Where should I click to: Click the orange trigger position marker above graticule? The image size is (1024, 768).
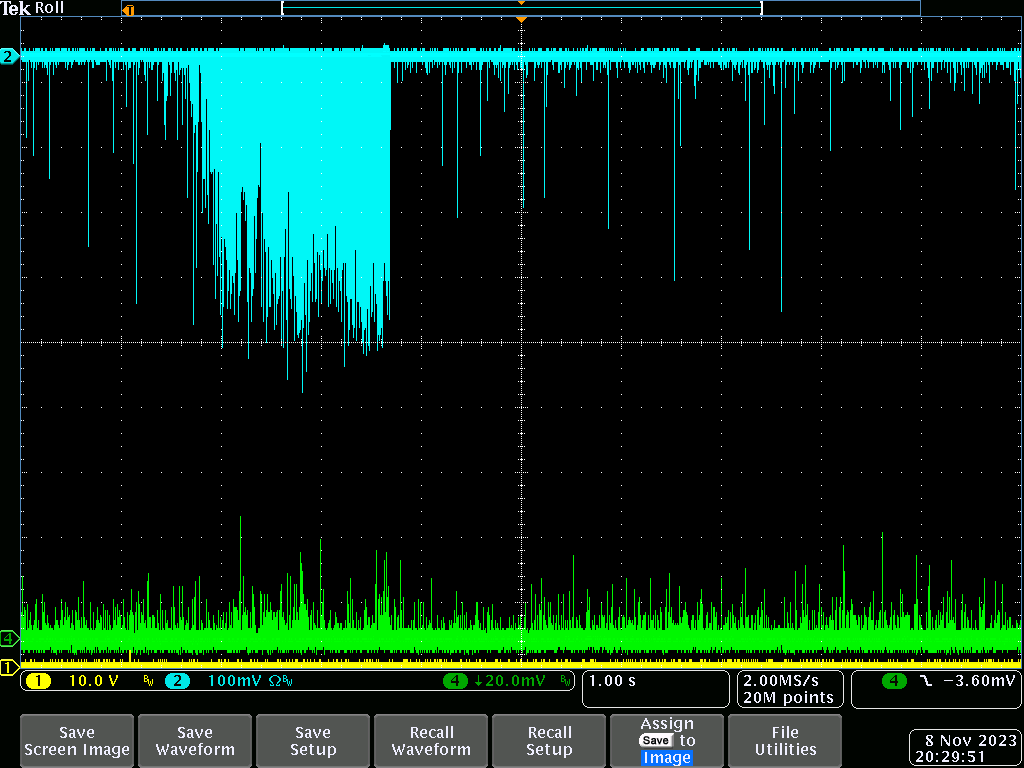click(520, 20)
